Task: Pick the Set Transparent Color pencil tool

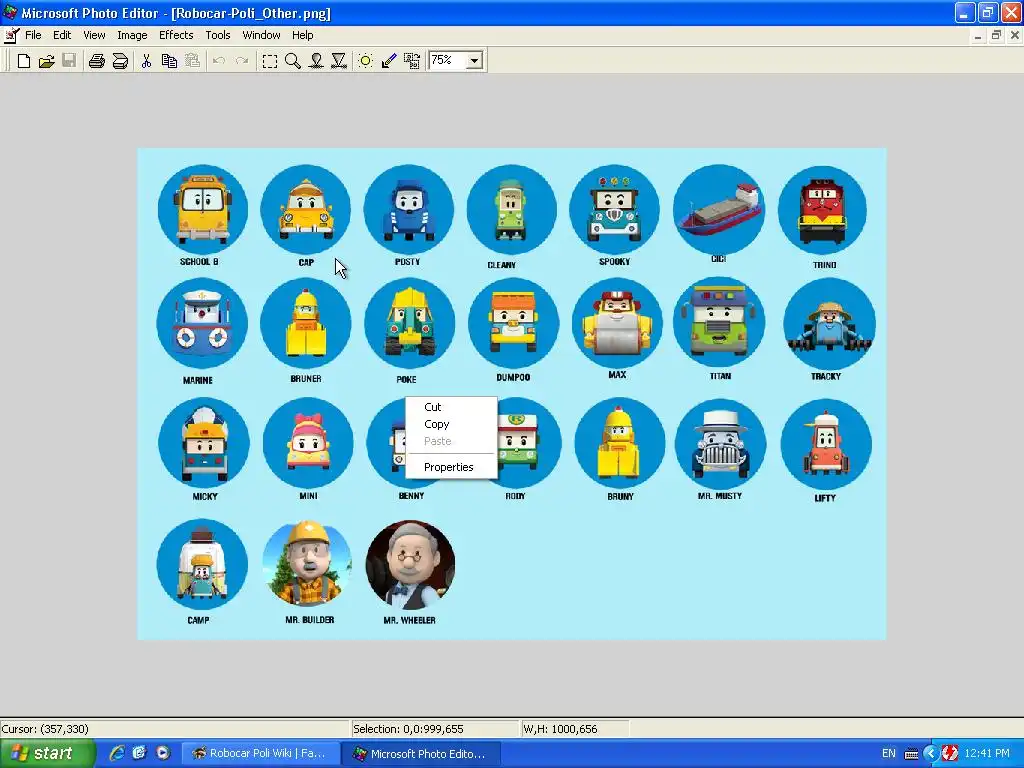Action: pos(389,61)
